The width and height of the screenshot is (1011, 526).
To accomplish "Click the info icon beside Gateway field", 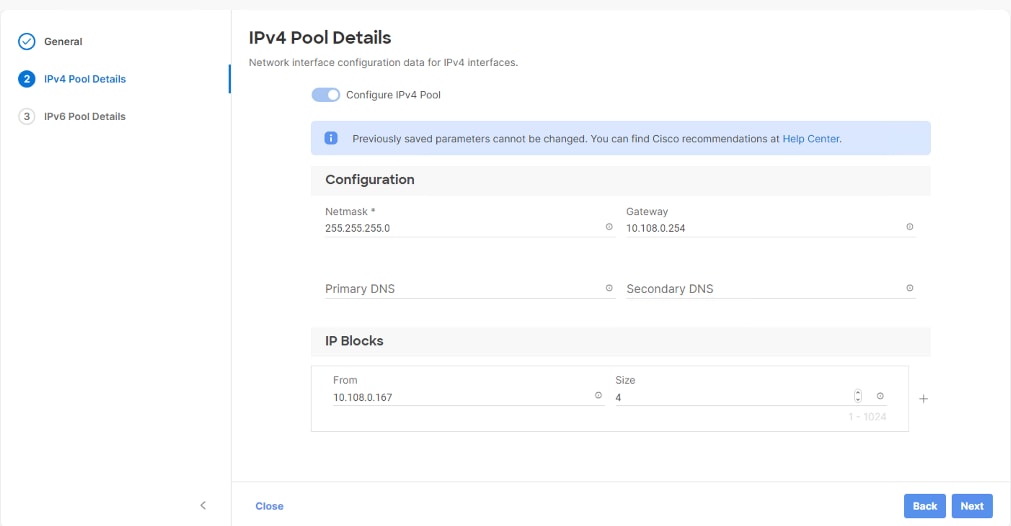I will [x=909, y=228].
